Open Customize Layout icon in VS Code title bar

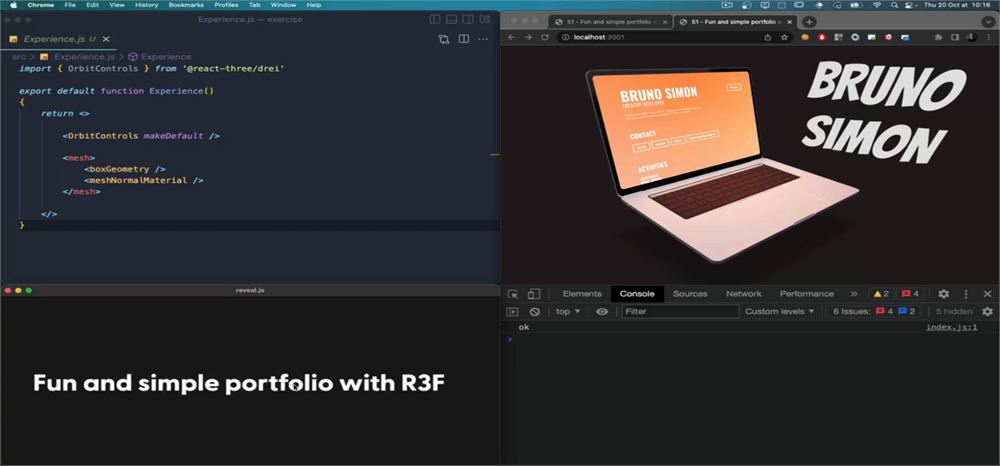(x=485, y=20)
